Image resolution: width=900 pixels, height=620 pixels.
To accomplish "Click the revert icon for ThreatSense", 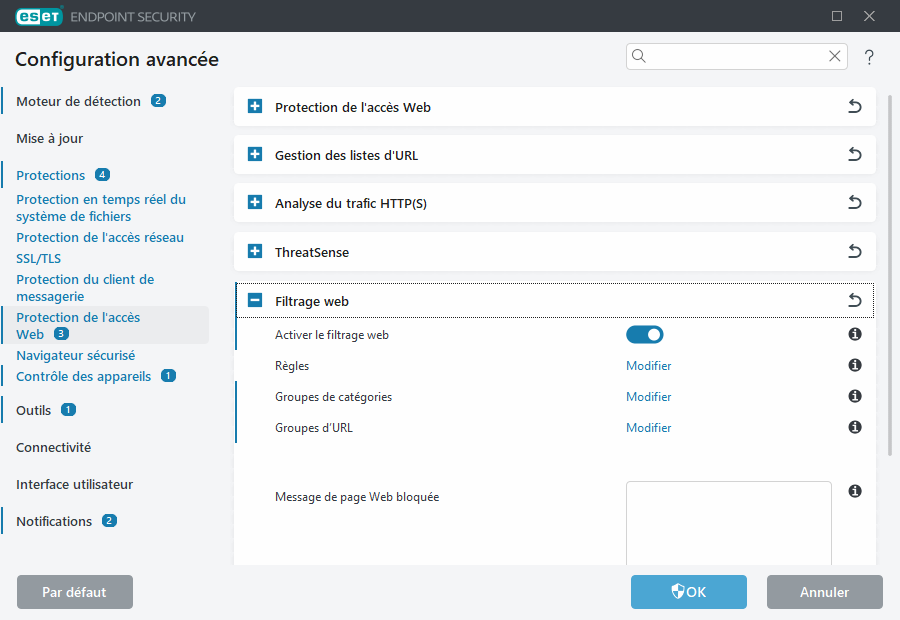I will [x=855, y=251].
